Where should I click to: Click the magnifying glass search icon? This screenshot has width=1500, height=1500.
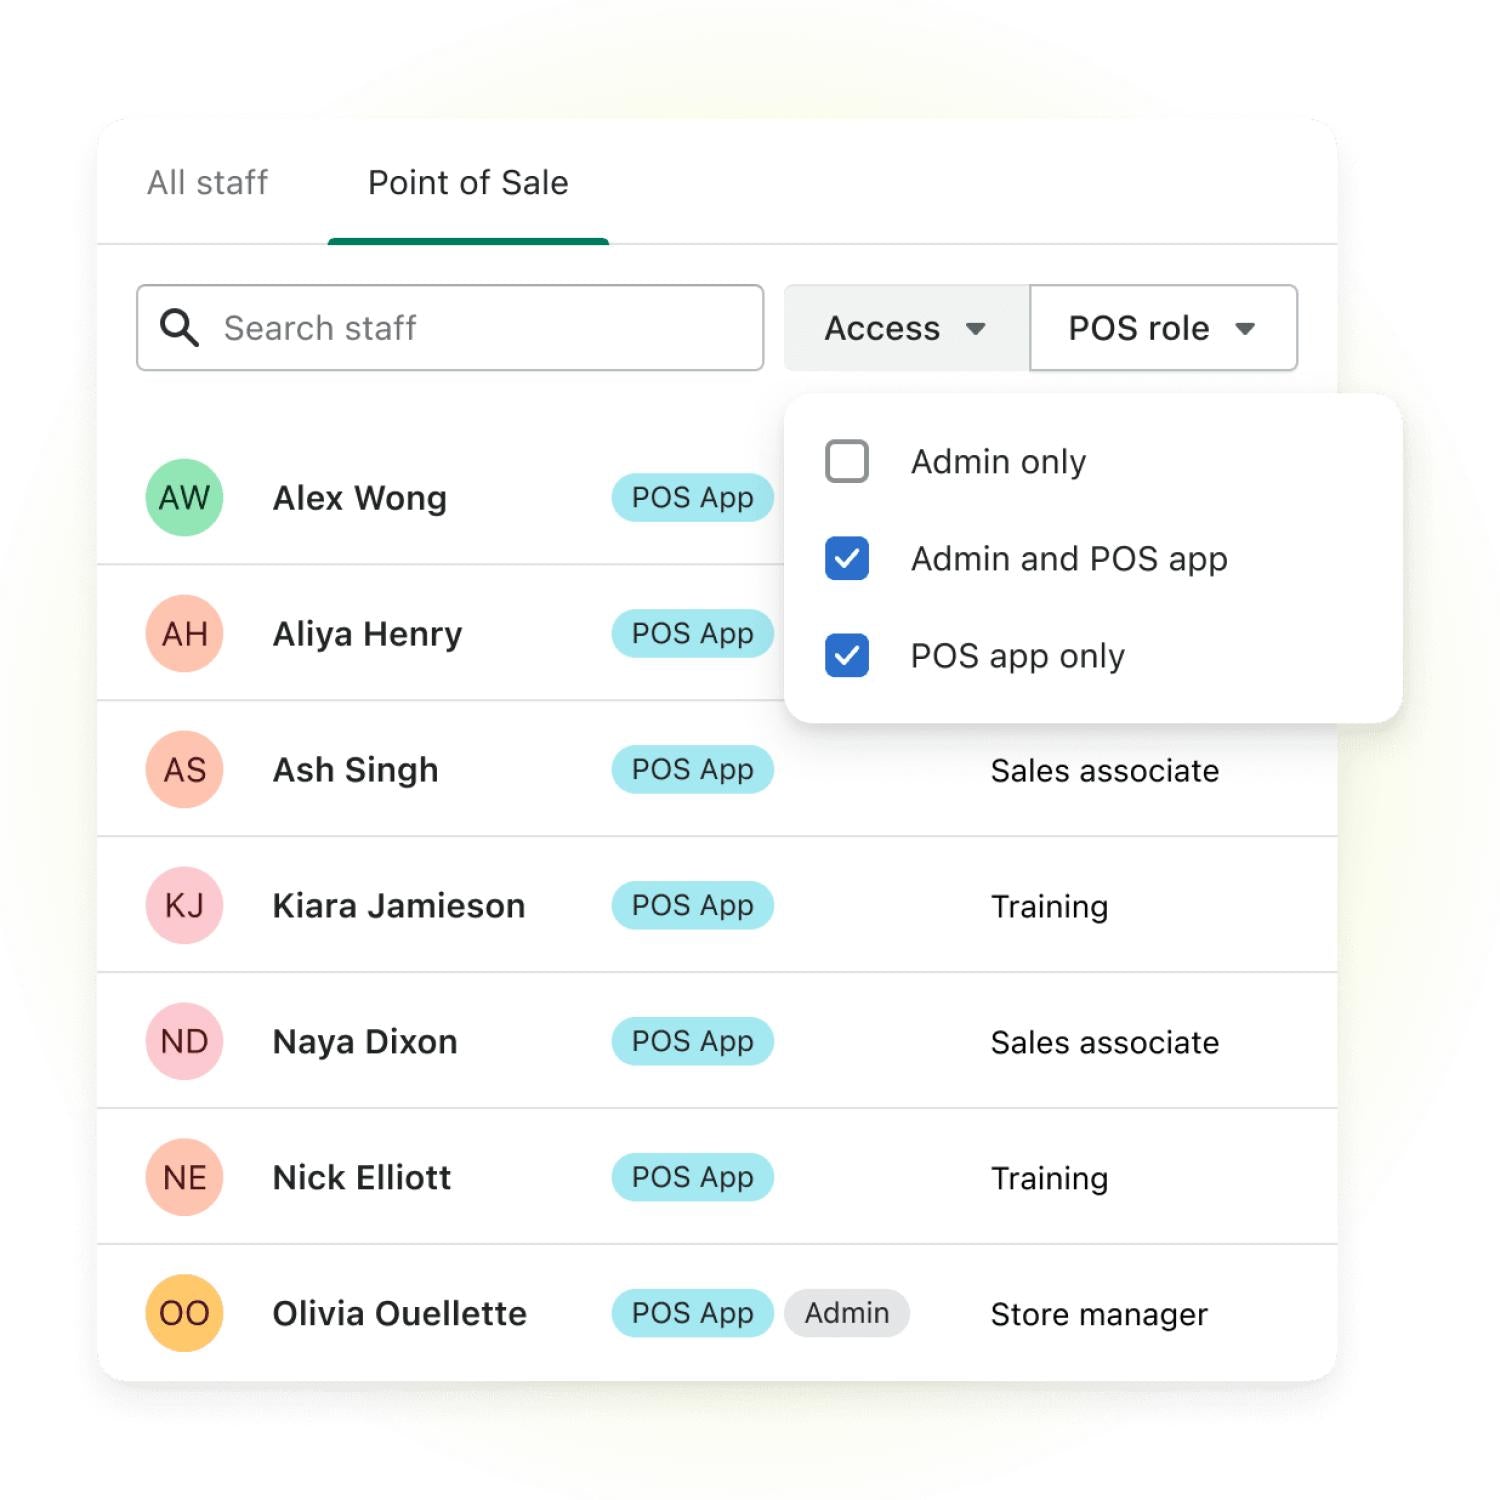[180, 328]
